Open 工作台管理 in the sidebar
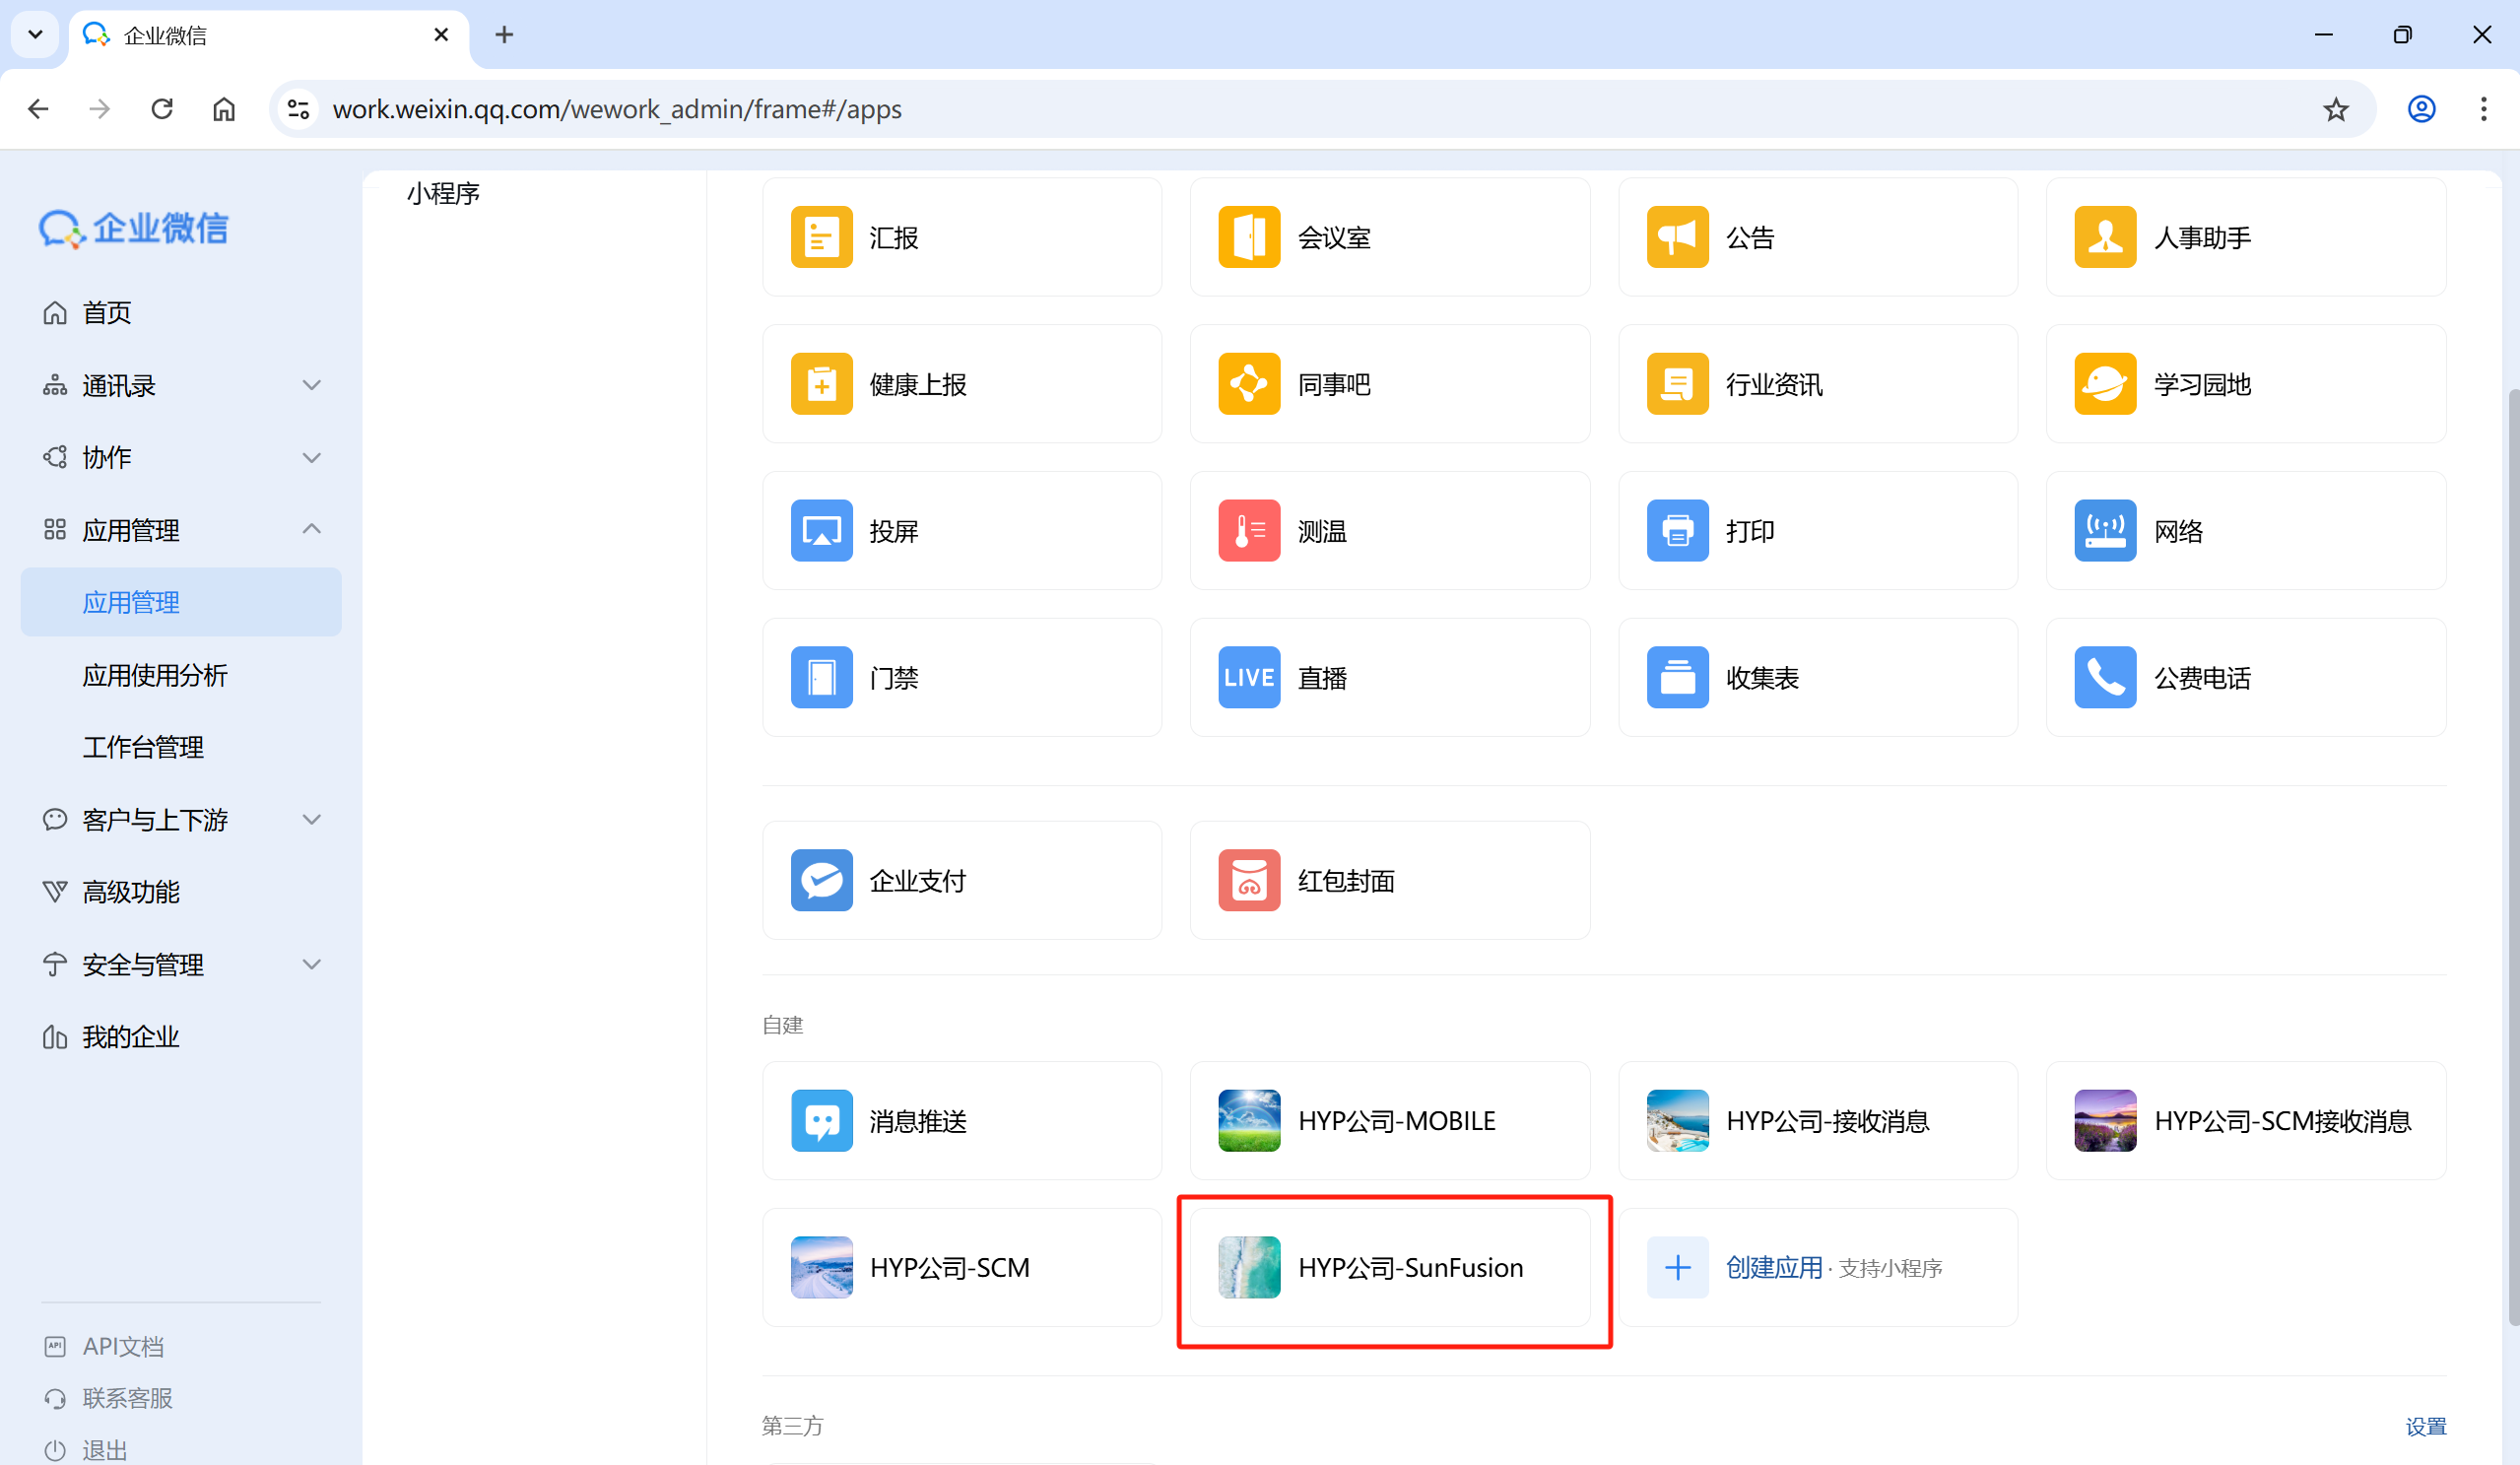Screen dimensions: 2520x1465 pos(143,747)
